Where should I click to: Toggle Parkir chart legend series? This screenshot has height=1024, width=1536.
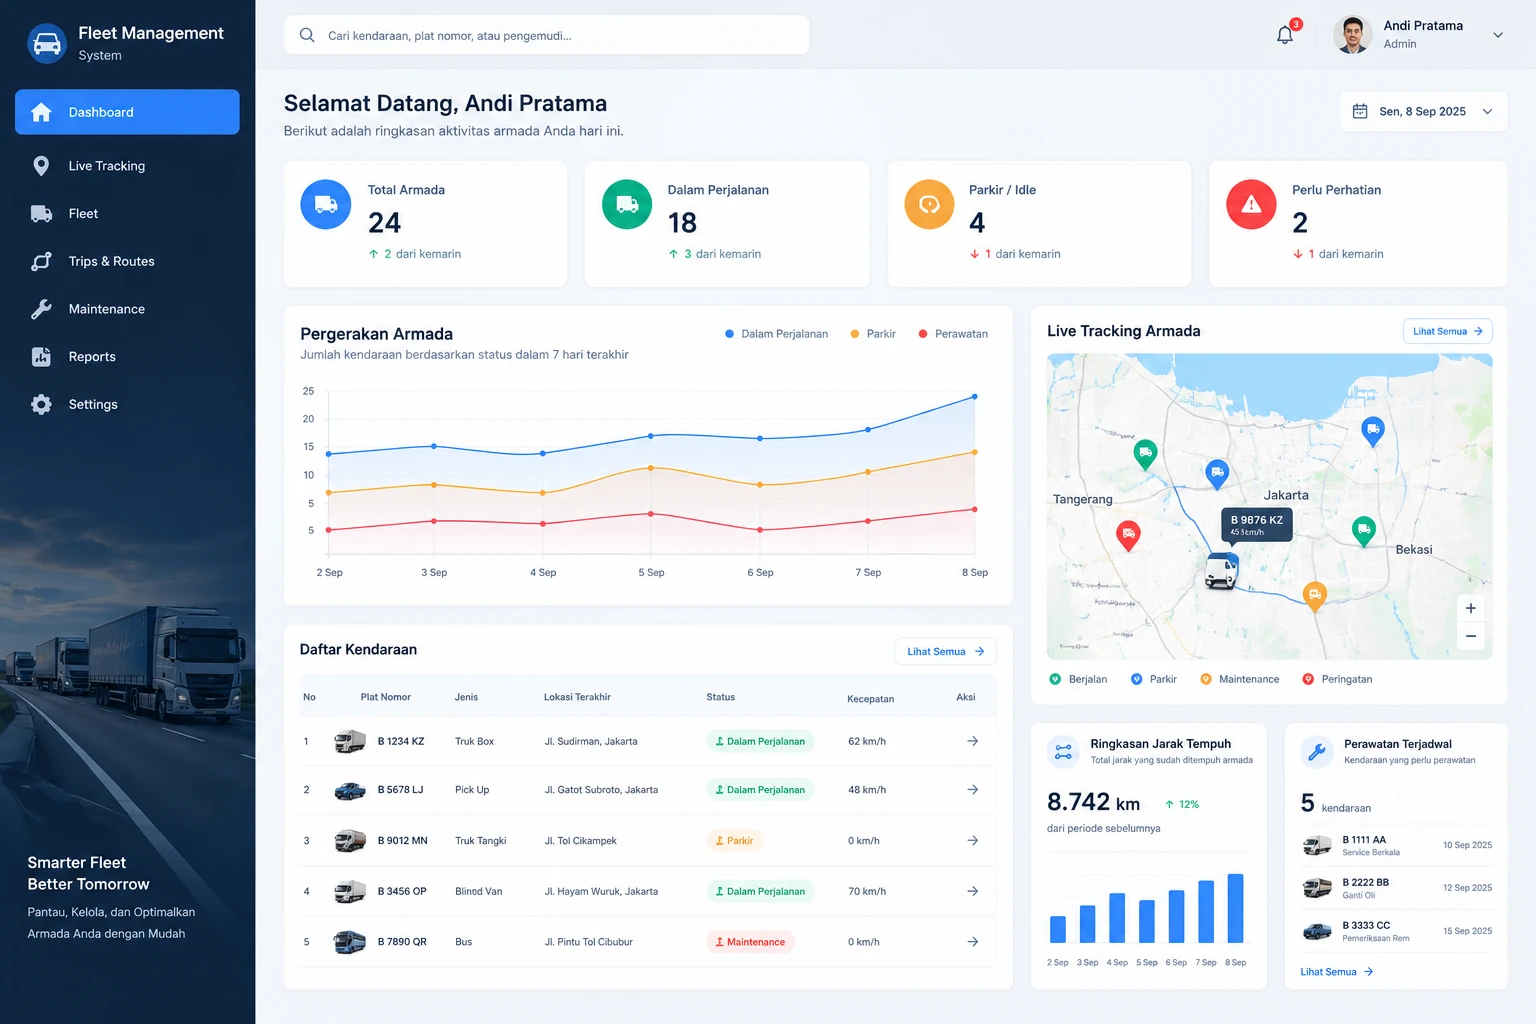click(873, 334)
